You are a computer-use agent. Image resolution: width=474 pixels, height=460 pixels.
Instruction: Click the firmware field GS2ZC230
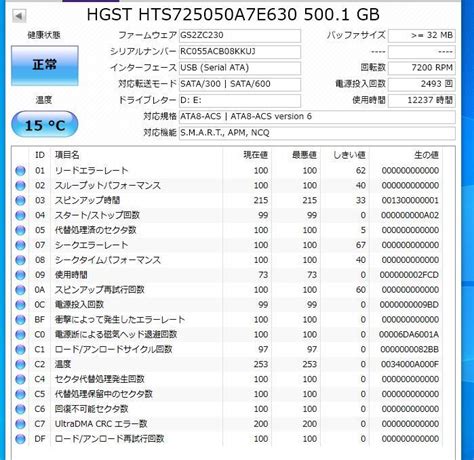[x=240, y=35]
